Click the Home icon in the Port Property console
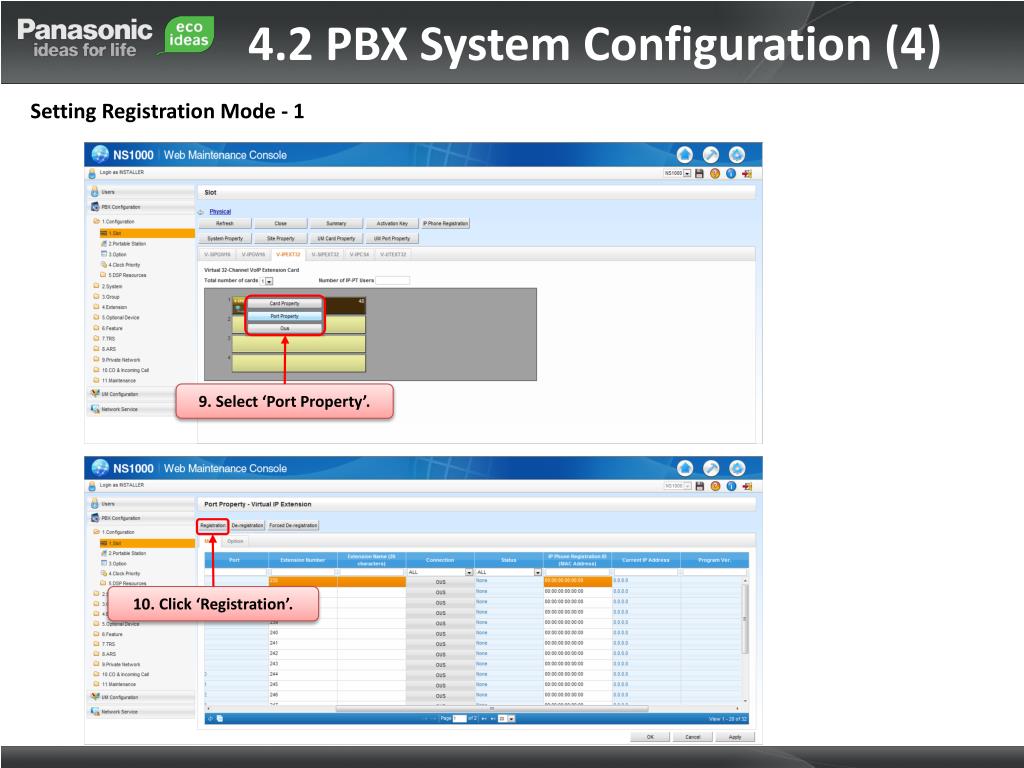The height and width of the screenshot is (768, 1024). point(685,468)
